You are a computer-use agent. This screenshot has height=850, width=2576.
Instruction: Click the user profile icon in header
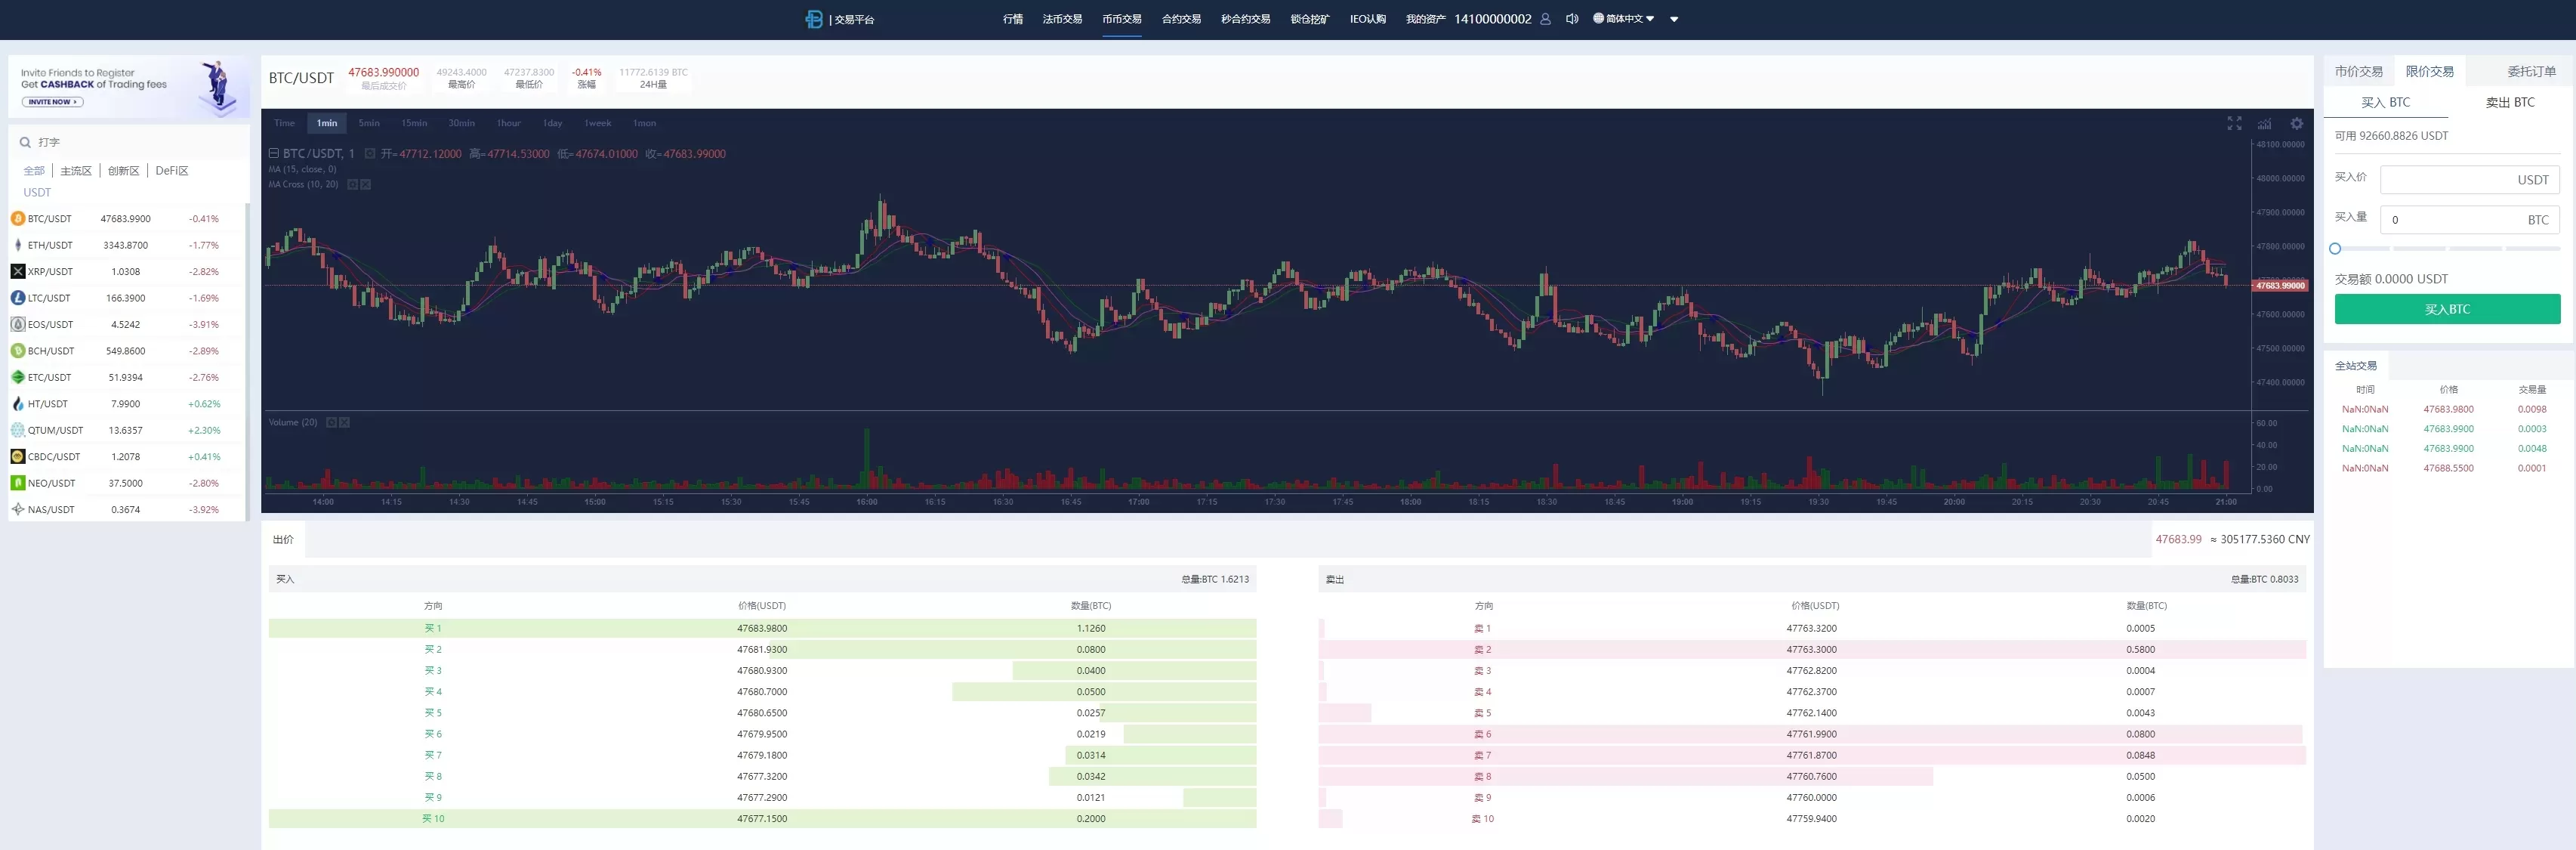[x=1545, y=19]
